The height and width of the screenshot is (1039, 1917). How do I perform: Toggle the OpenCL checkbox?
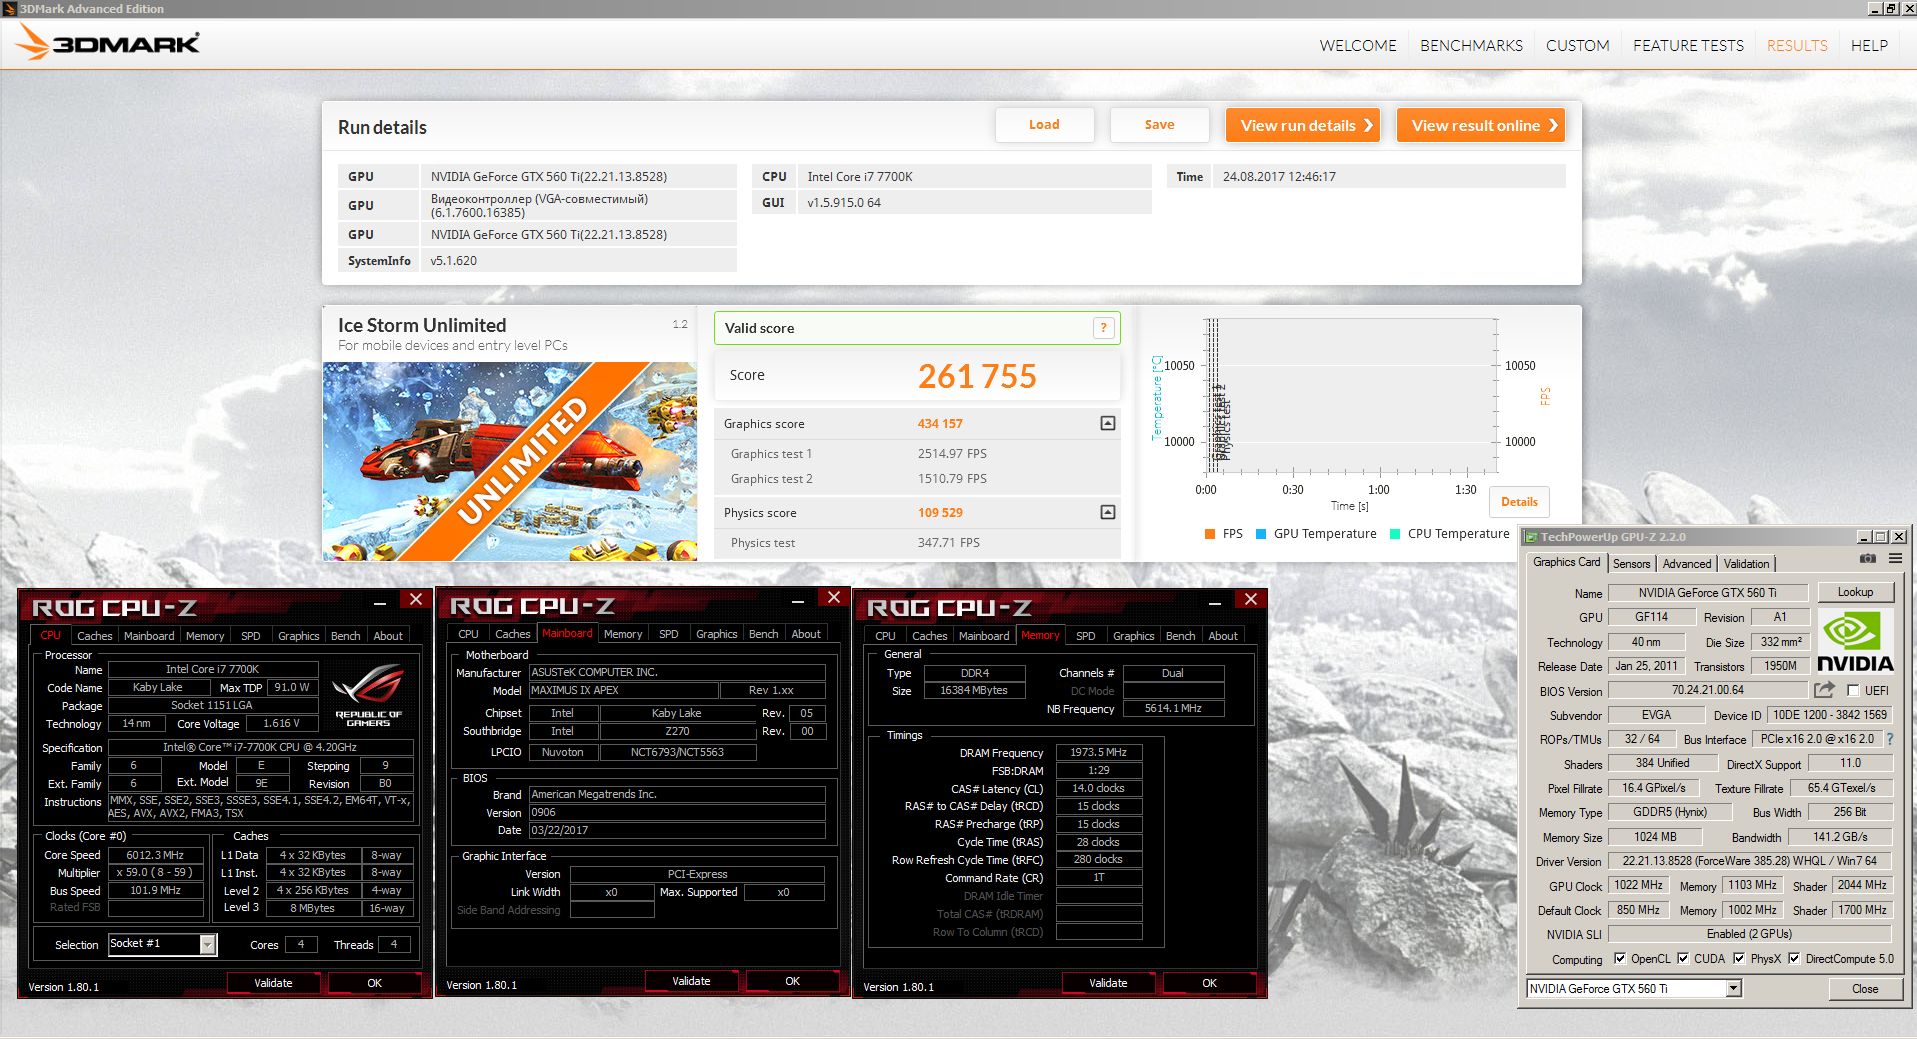1620,958
